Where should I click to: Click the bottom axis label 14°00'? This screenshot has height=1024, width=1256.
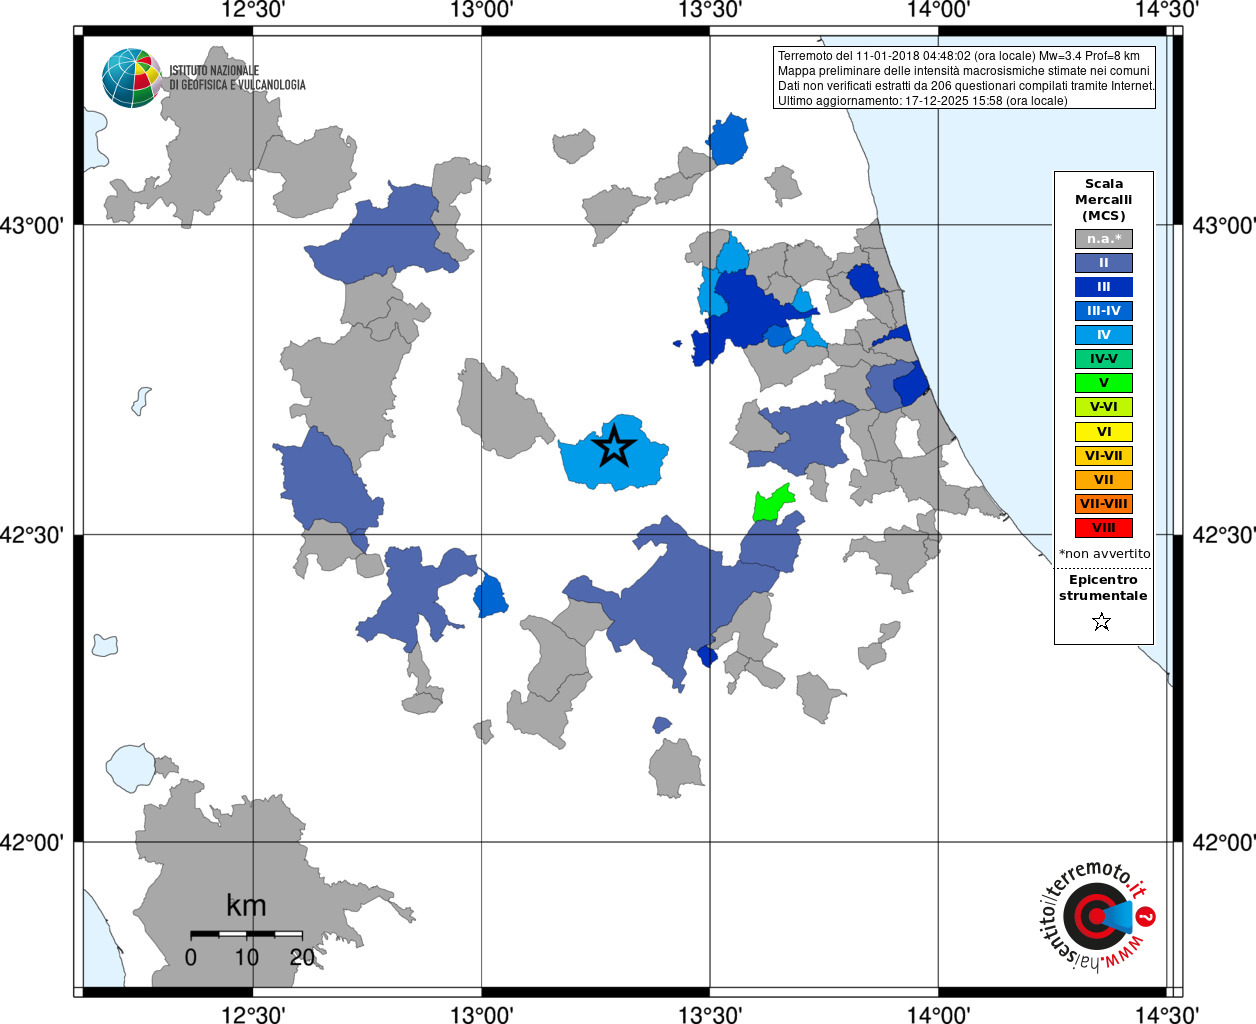click(x=938, y=1015)
